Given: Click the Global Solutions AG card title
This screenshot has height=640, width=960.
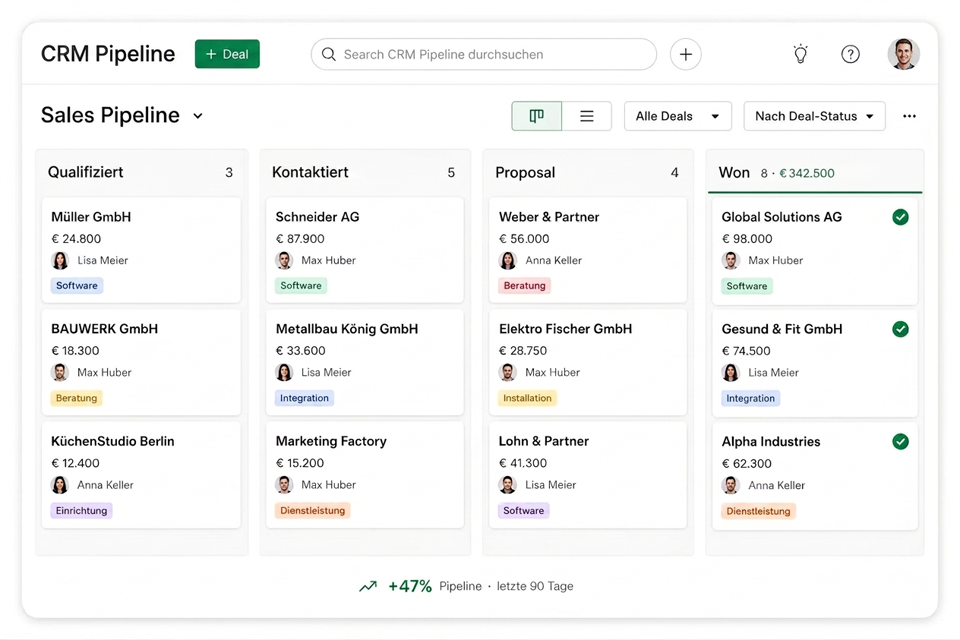Looking at the screenshot, I should pyautogui.click(x=782, y=217).
